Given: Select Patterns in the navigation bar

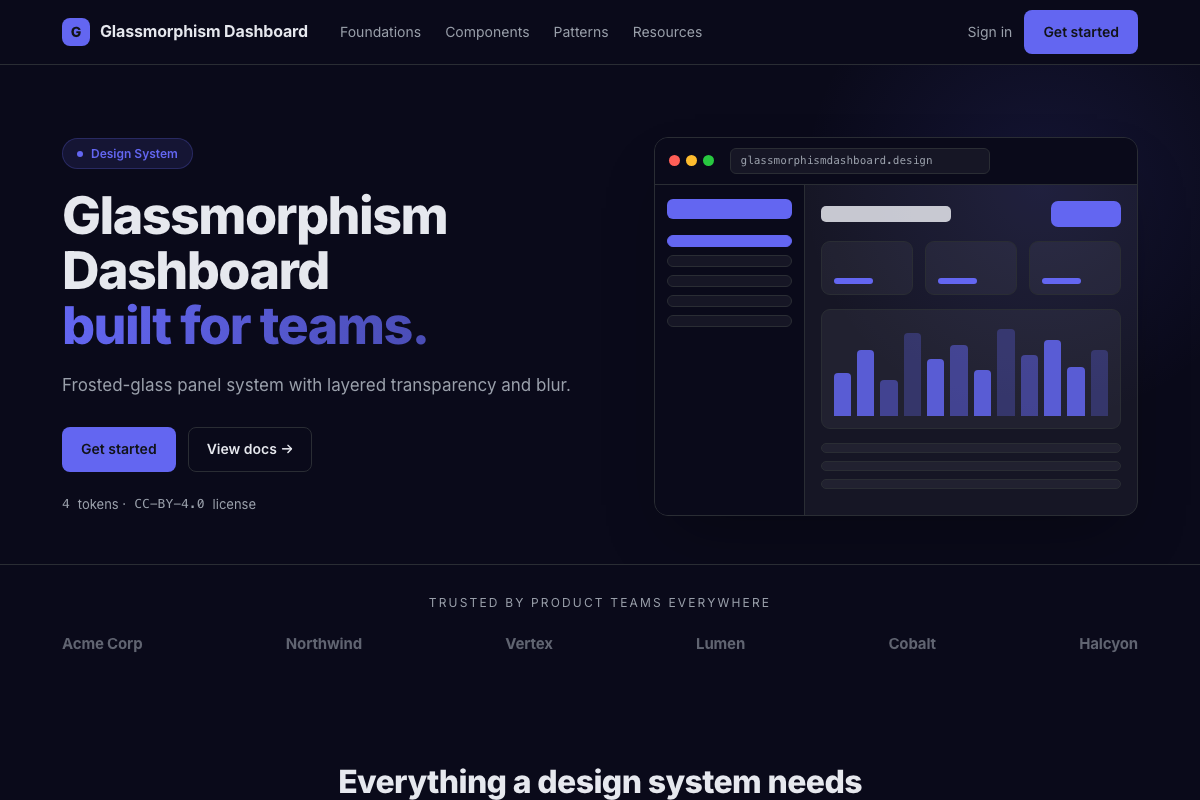Looking at the screenshot, I should click(581, 32).
